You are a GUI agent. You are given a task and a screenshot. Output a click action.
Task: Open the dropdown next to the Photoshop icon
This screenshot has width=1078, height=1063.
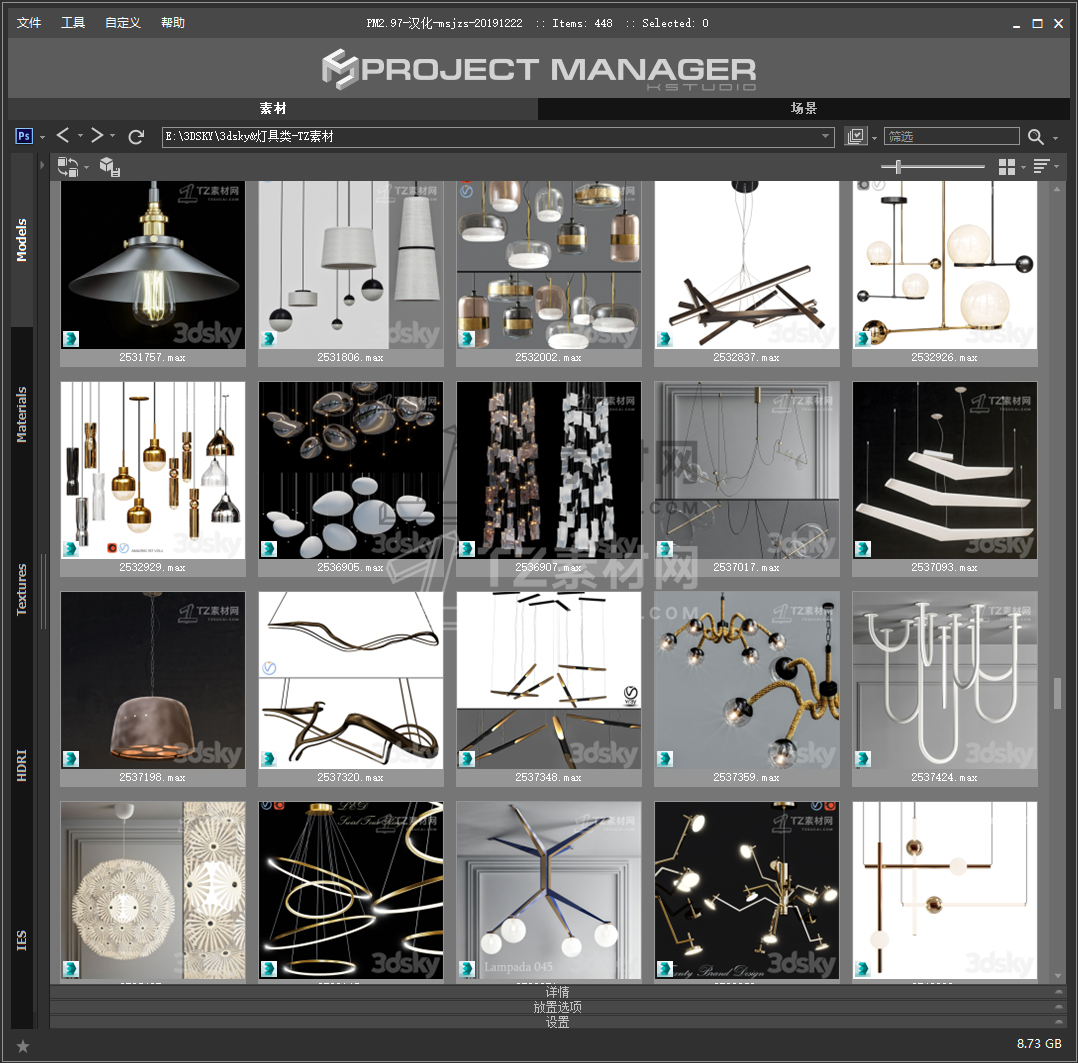(43, 138)
